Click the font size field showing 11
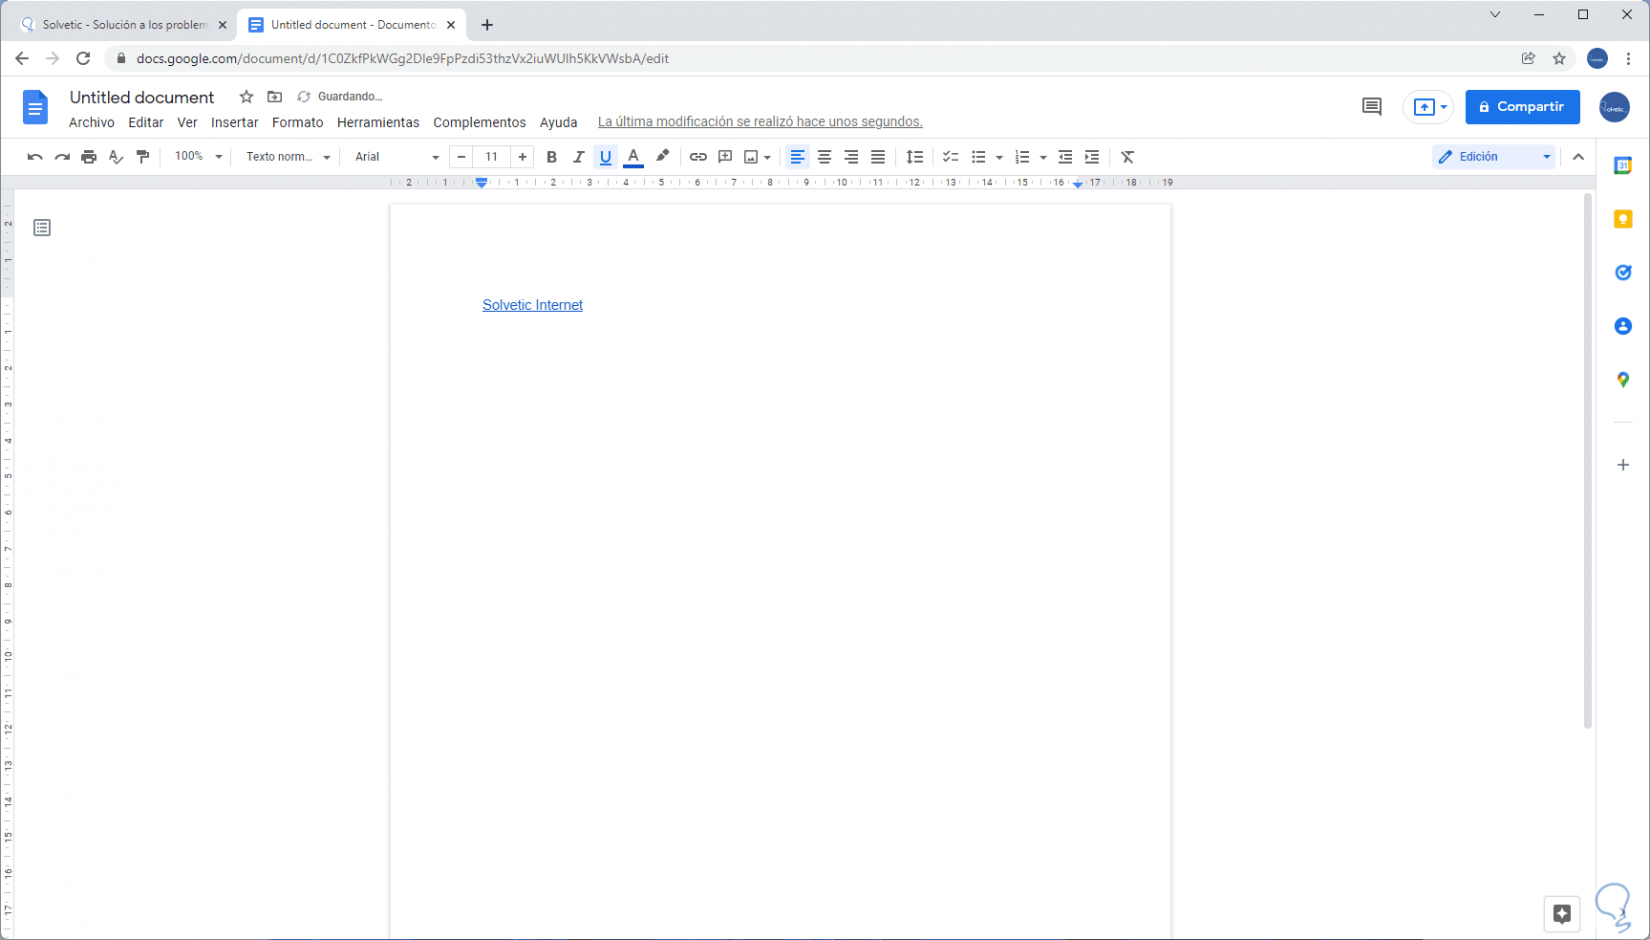The width and height of the screenshot is (1650, 940). pos(492,157)
